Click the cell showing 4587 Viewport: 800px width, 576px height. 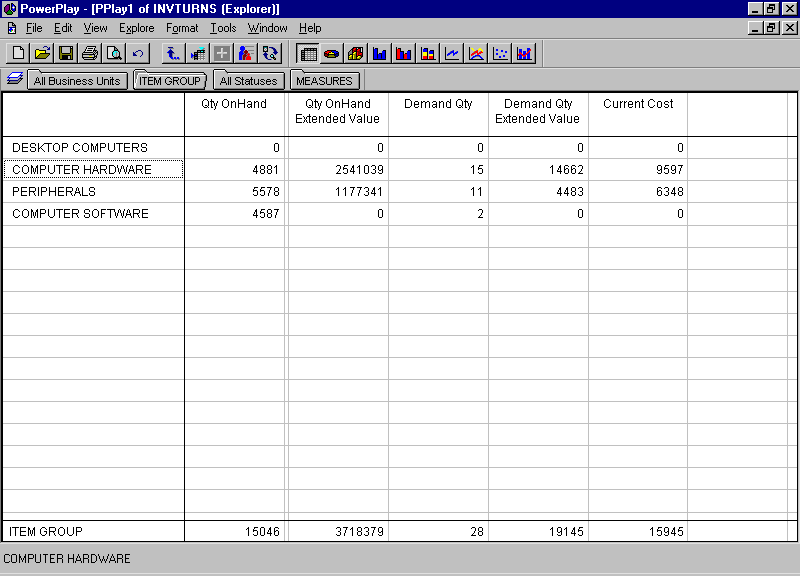click(x=234, y=213)
